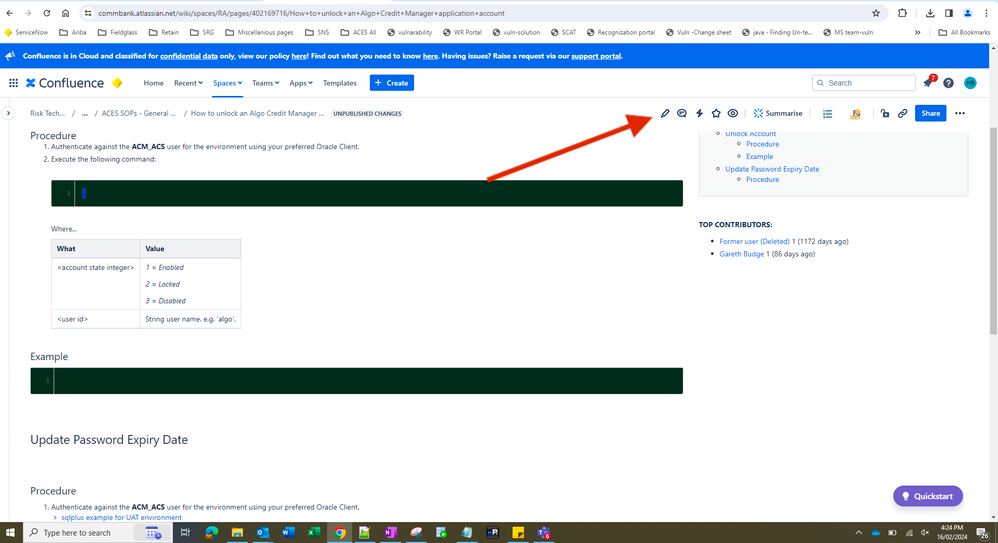Open Outlook from taskbar
The width and height of the screenshot is (998, 543).
click(x=263, y=532)
